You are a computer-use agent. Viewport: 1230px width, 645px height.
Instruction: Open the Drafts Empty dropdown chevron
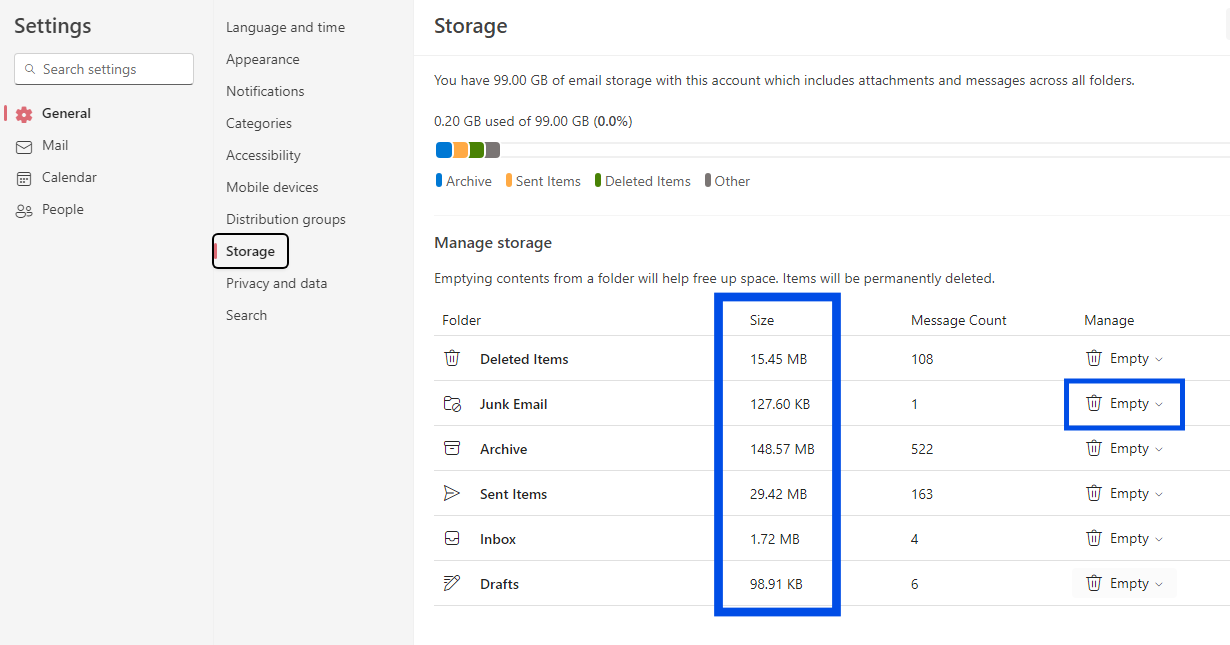coord(1160,584)
